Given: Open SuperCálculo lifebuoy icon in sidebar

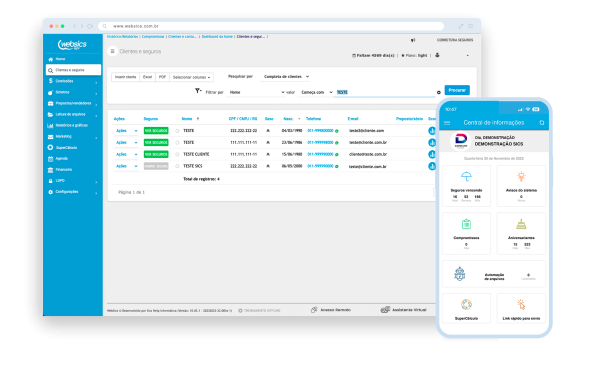Looking at the screenshot, I should coord(51,148).
